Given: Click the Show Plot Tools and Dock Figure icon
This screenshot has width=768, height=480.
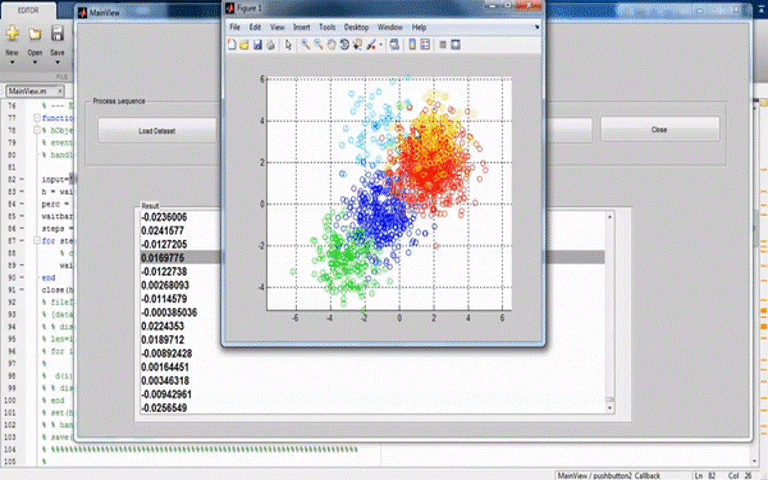Looking at the screenshot, I should point(456,45).
